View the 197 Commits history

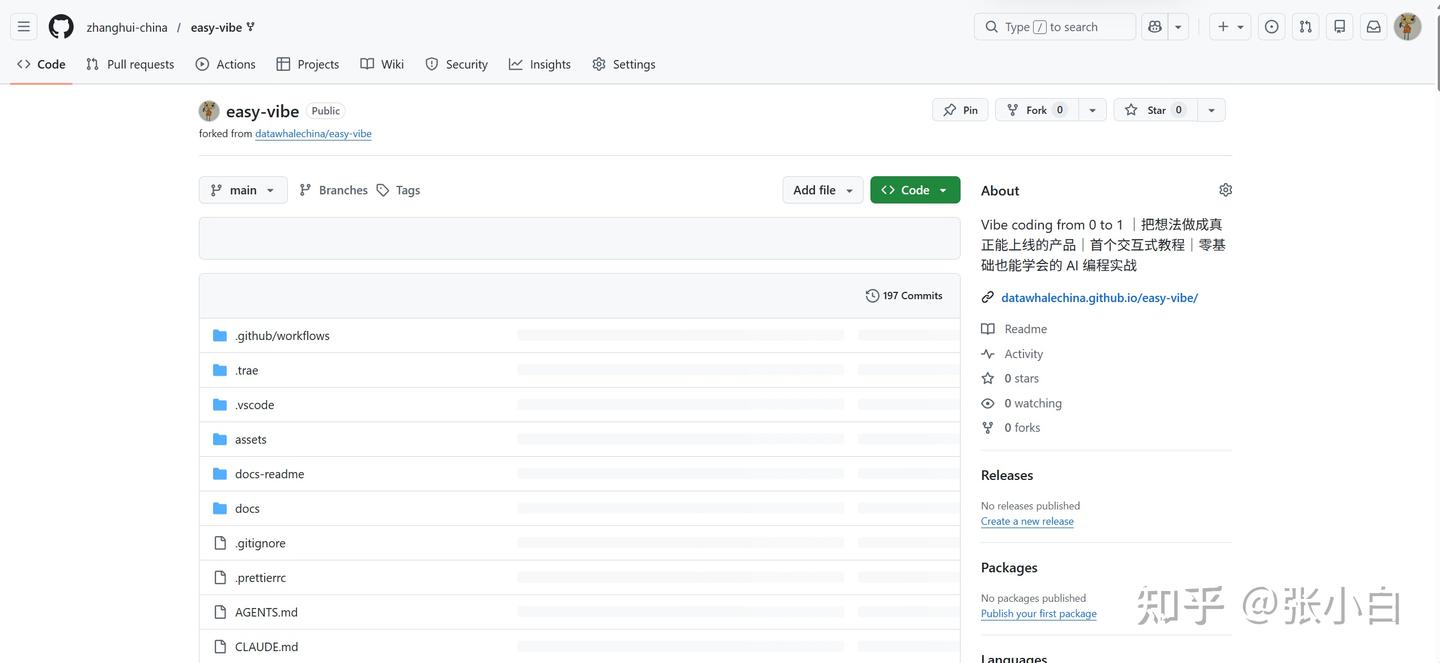[x=904, y=296]
